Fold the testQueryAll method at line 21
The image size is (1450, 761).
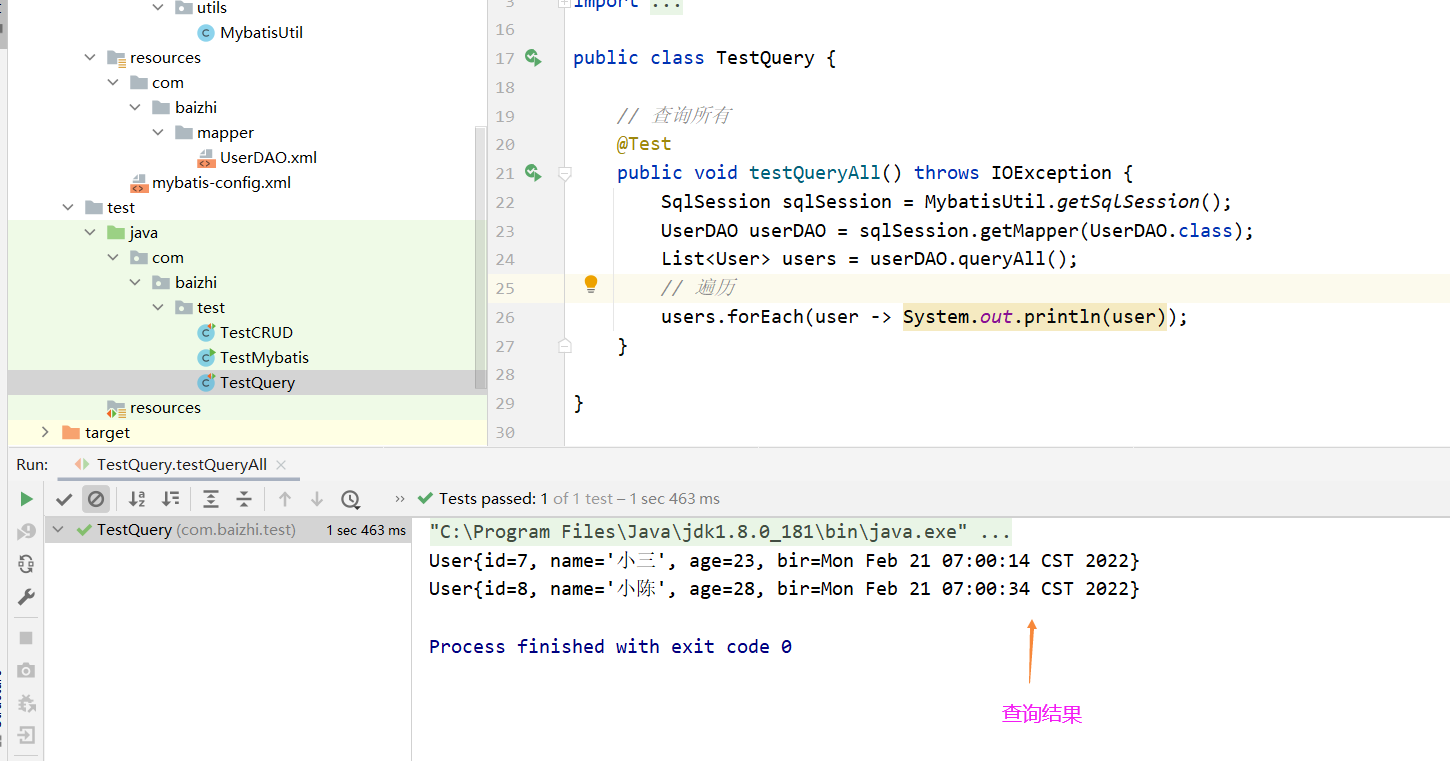[x=564, y=173]
